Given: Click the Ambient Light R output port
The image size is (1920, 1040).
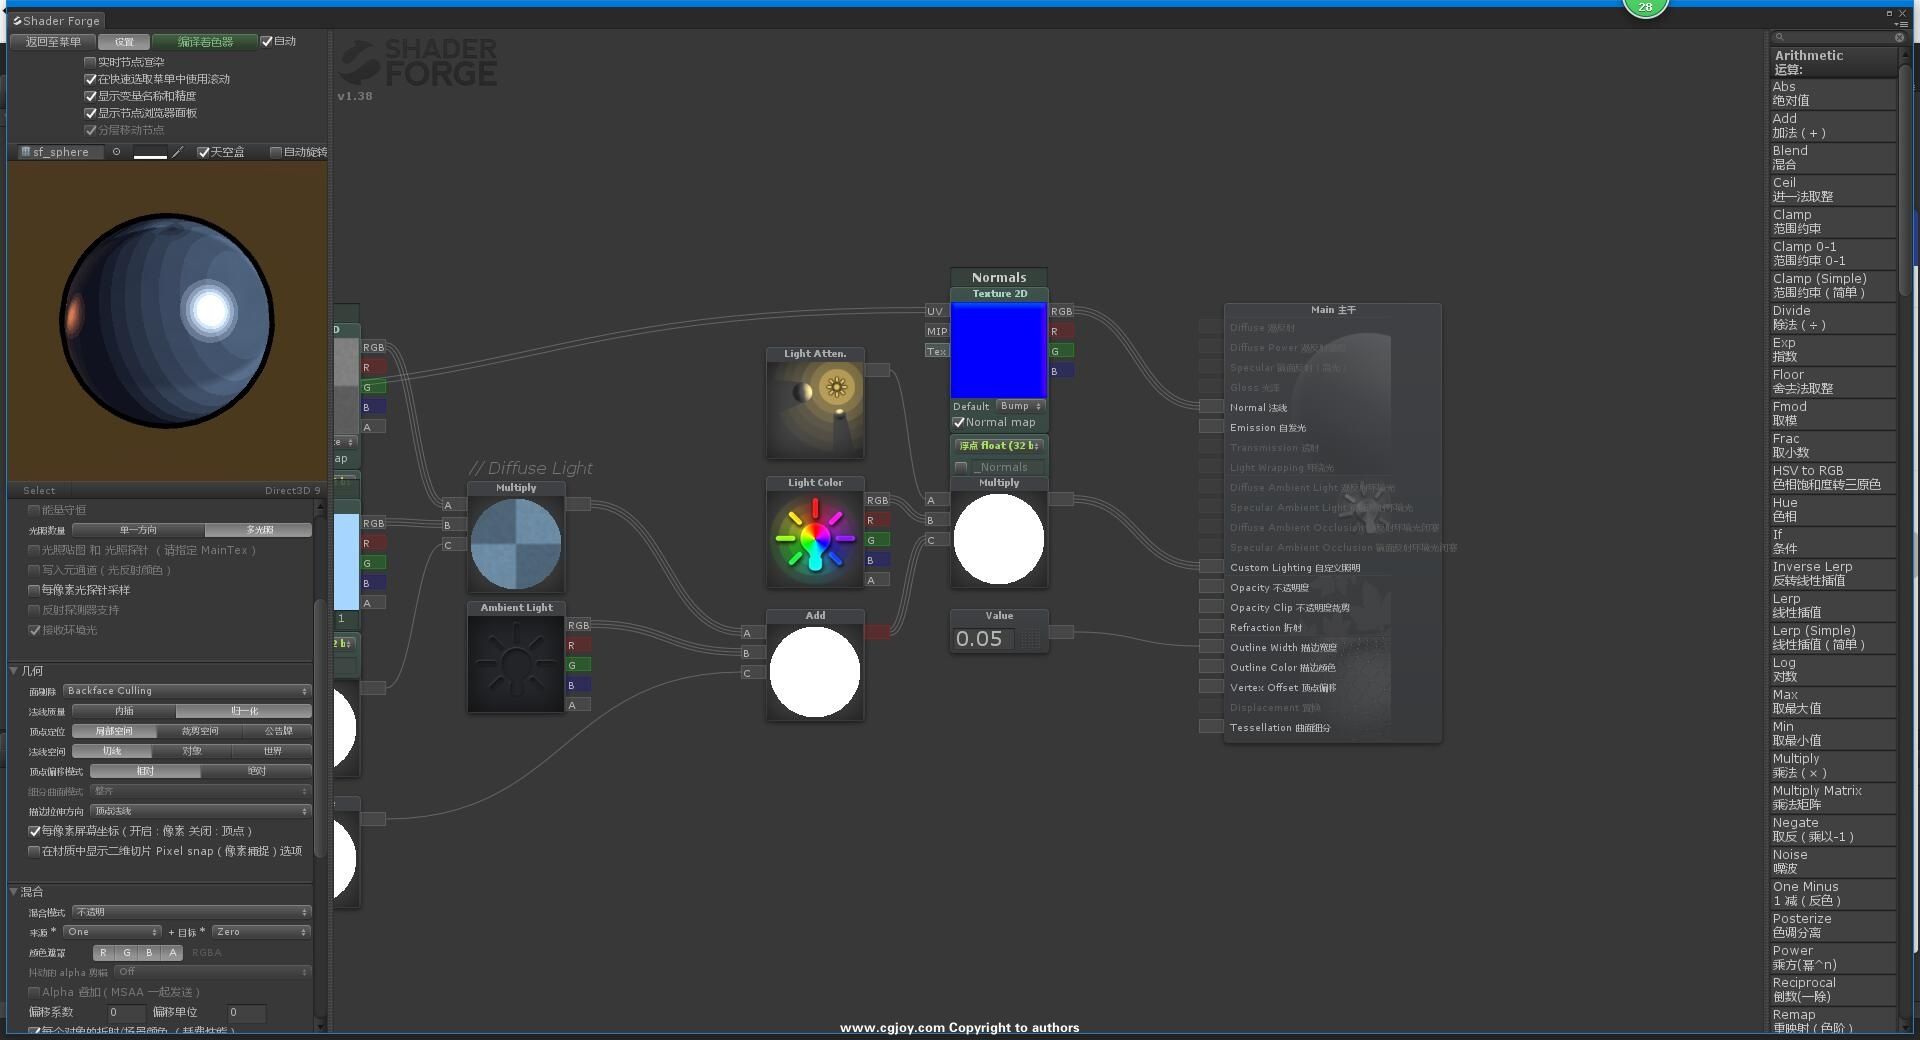Looking at the screenshot, I should pyautogui.click(x=578, y=645).
